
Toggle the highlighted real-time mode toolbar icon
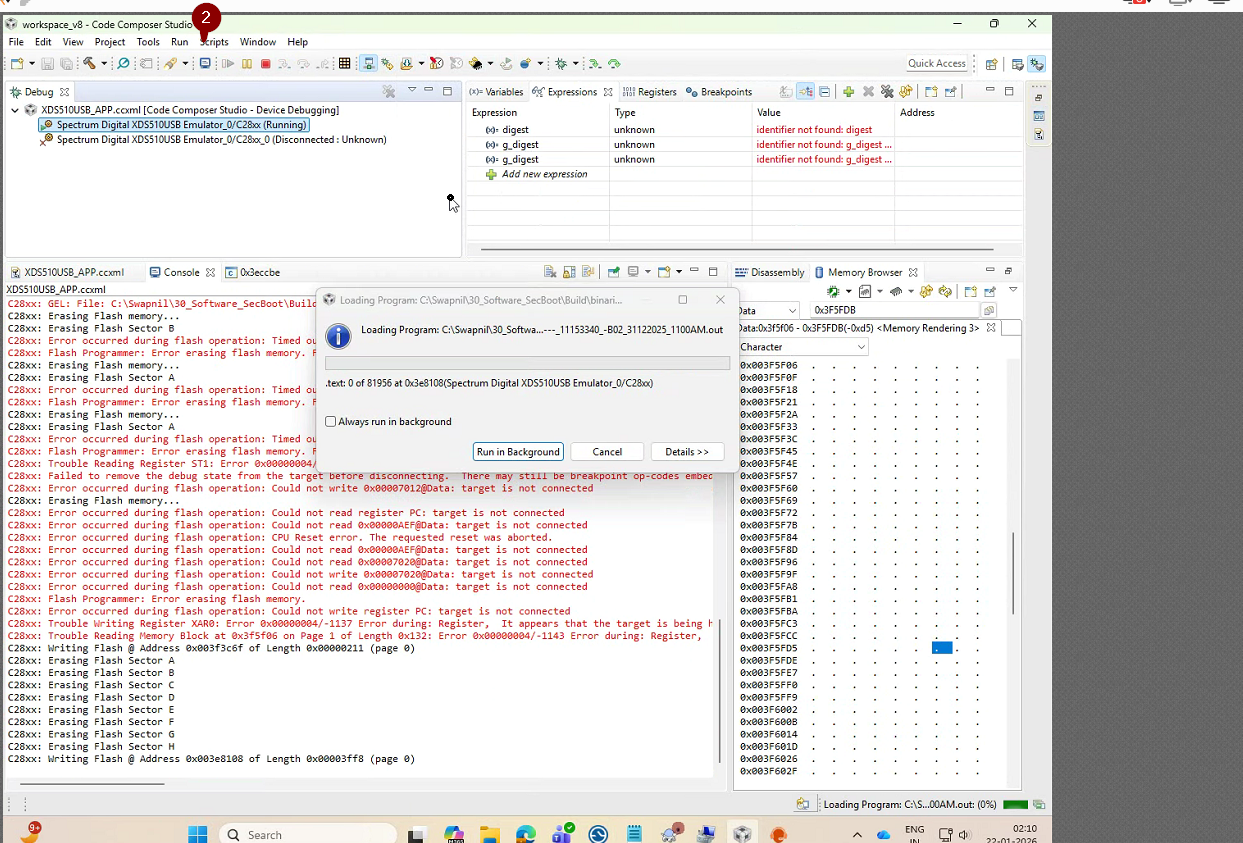click(369, 64)
